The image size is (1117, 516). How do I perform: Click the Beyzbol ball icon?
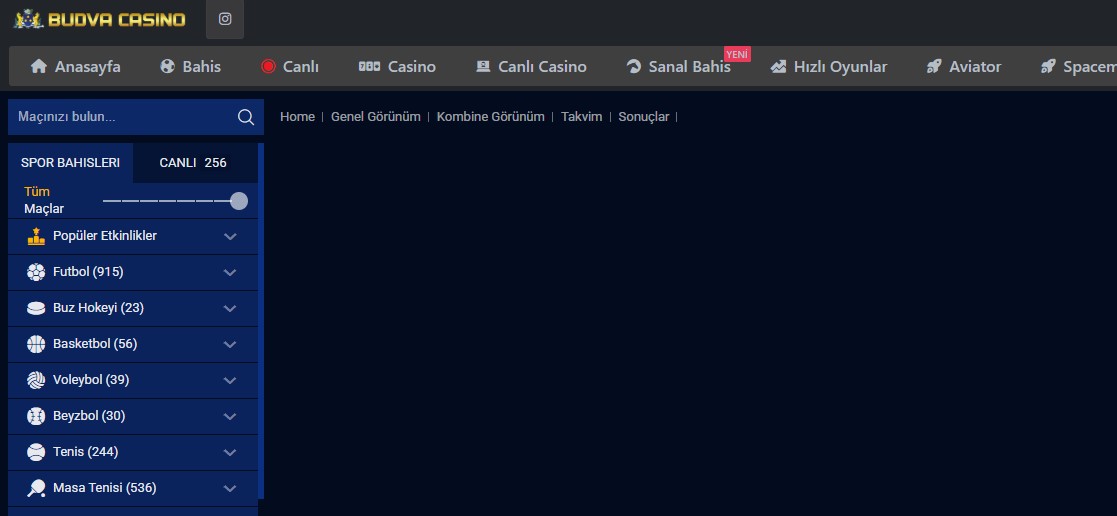37,416
